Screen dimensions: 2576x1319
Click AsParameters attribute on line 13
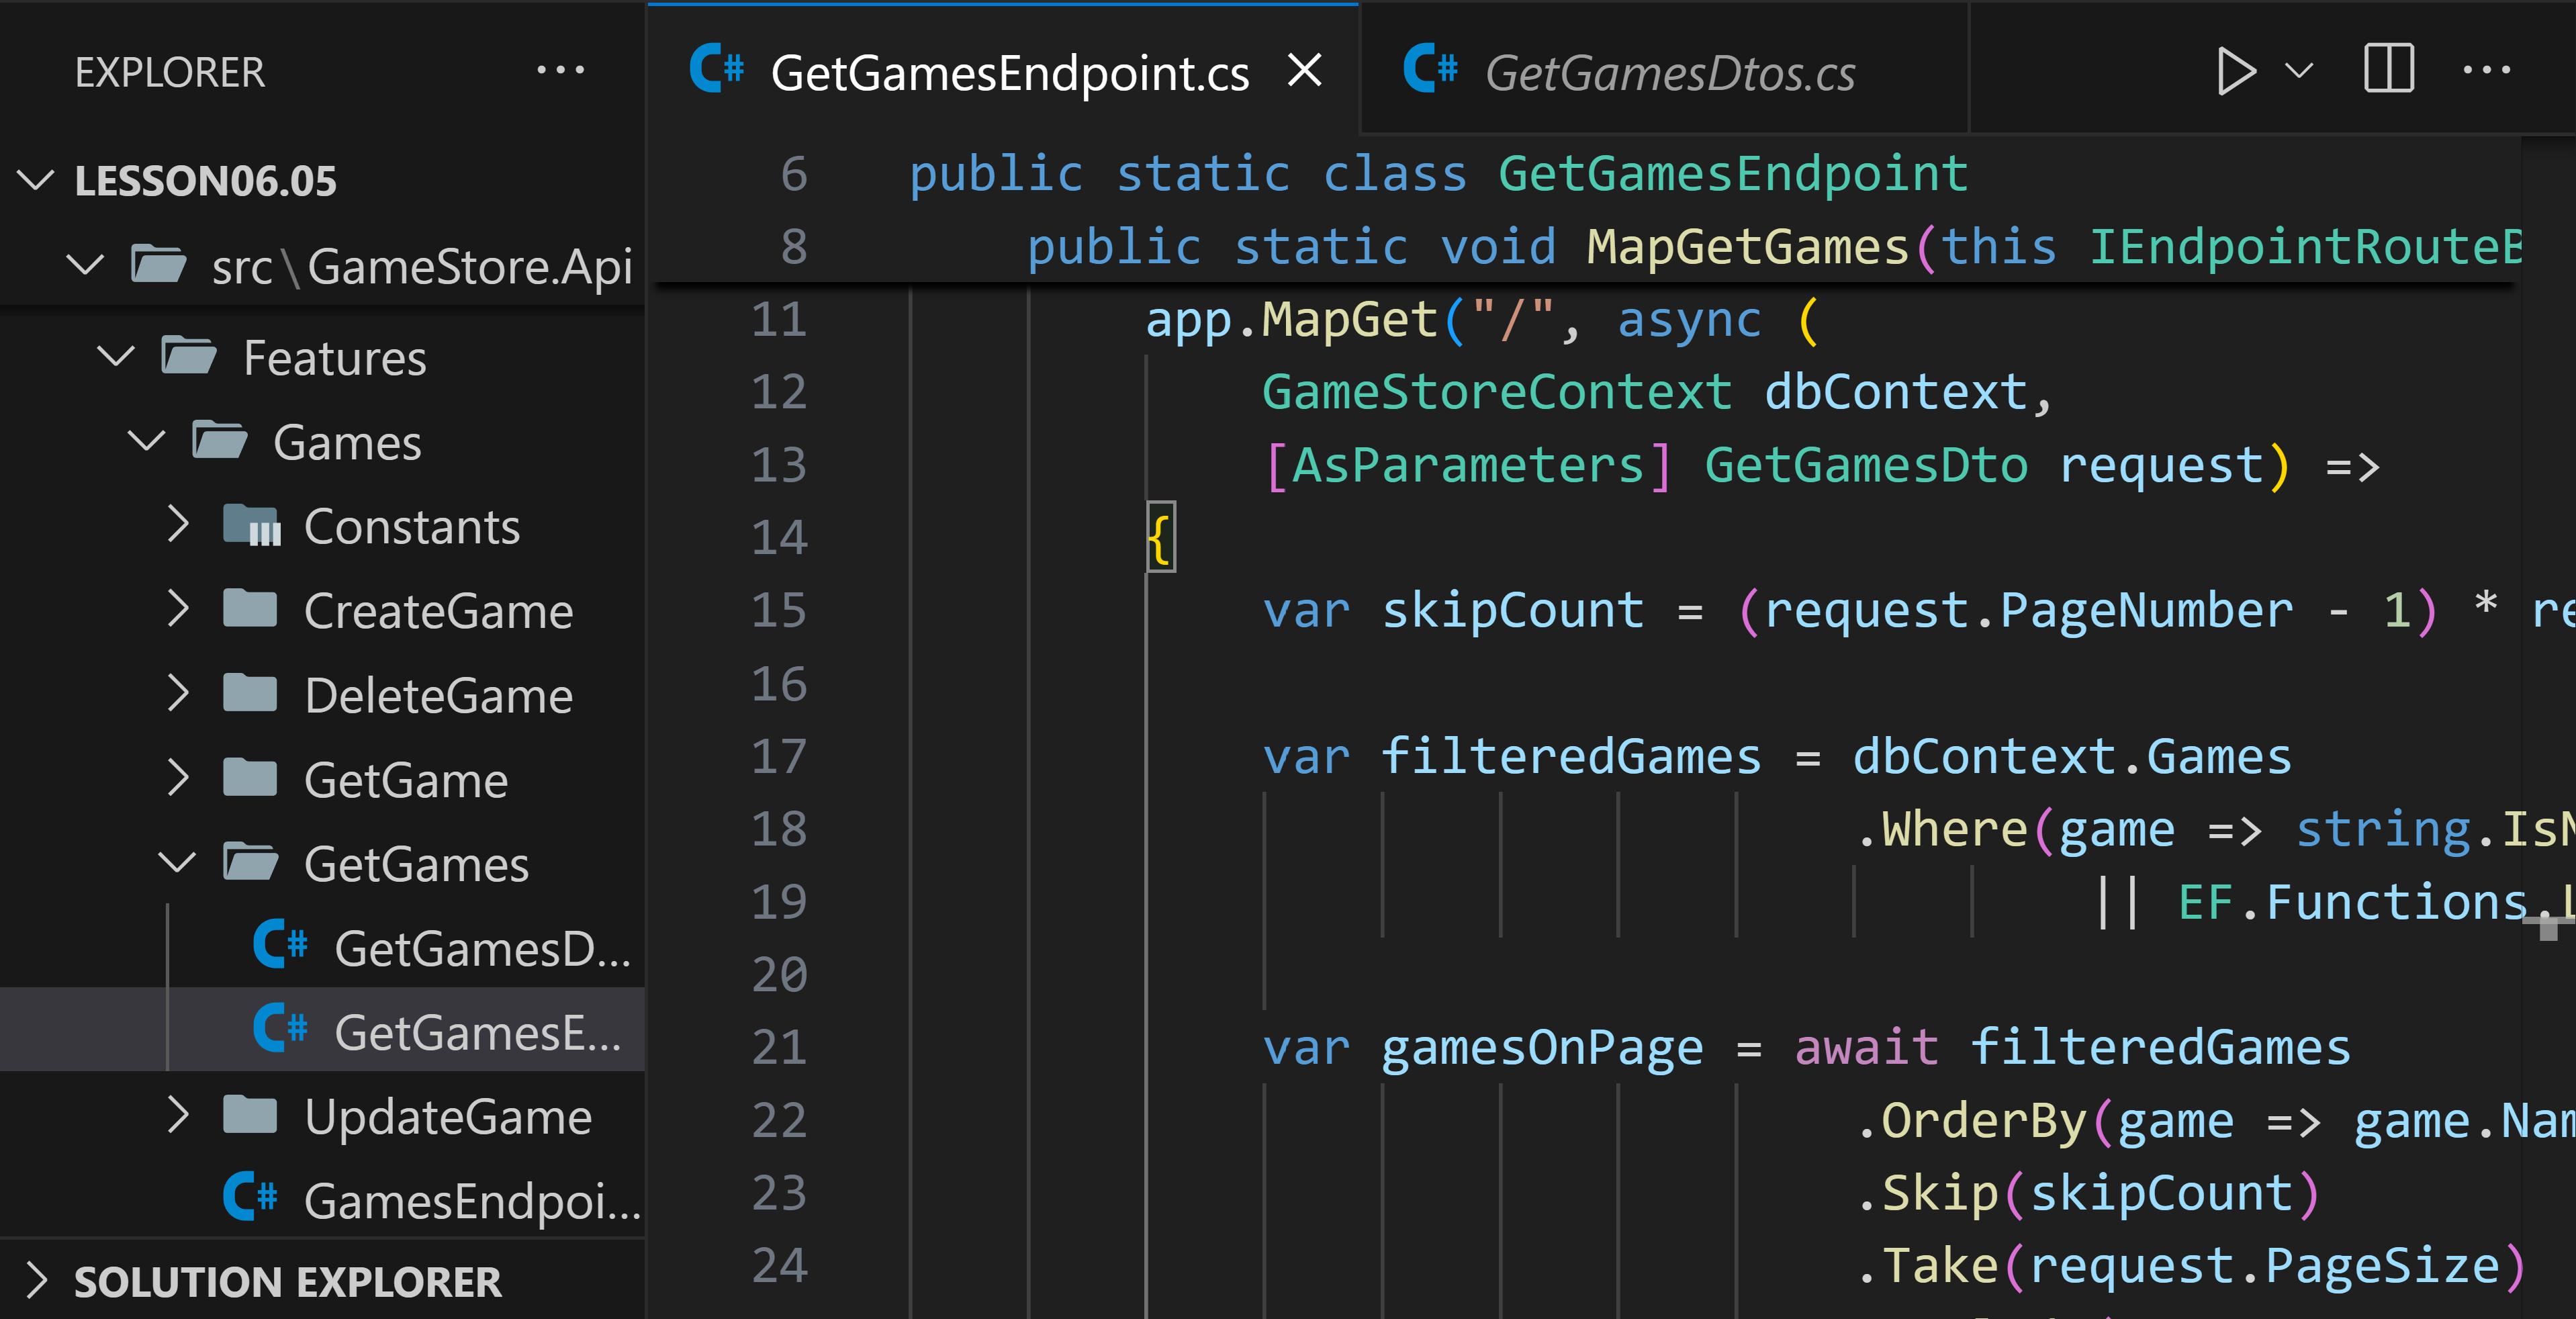coord(1467,465)
